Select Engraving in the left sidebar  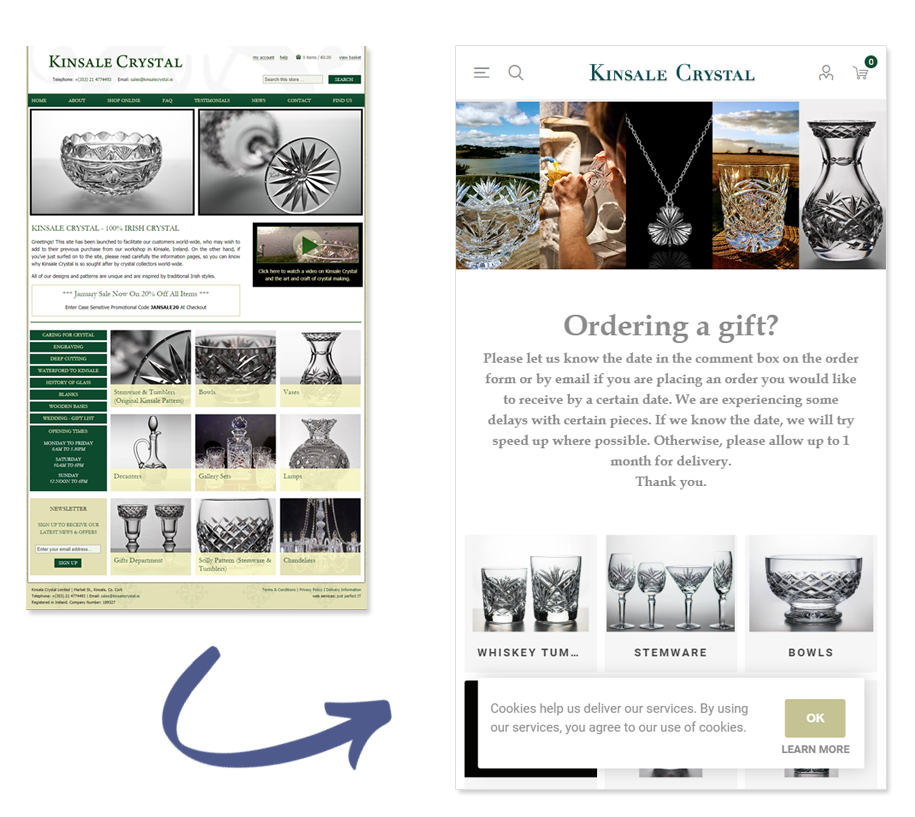(x=69, y=347)
